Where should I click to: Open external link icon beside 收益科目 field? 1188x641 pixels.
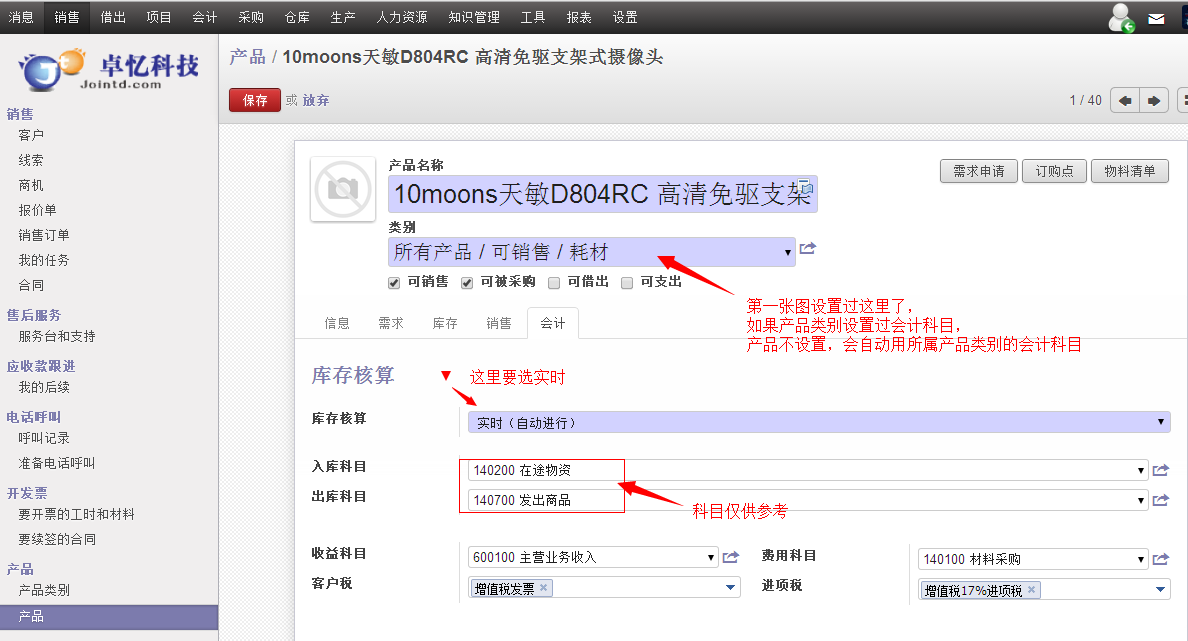pos(731,558)
